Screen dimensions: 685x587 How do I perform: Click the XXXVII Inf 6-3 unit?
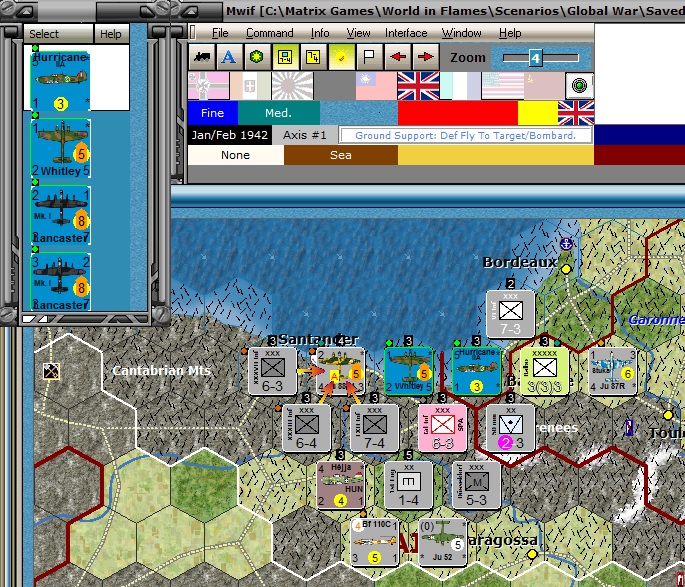pyautogui.click(x=273, y=371)
